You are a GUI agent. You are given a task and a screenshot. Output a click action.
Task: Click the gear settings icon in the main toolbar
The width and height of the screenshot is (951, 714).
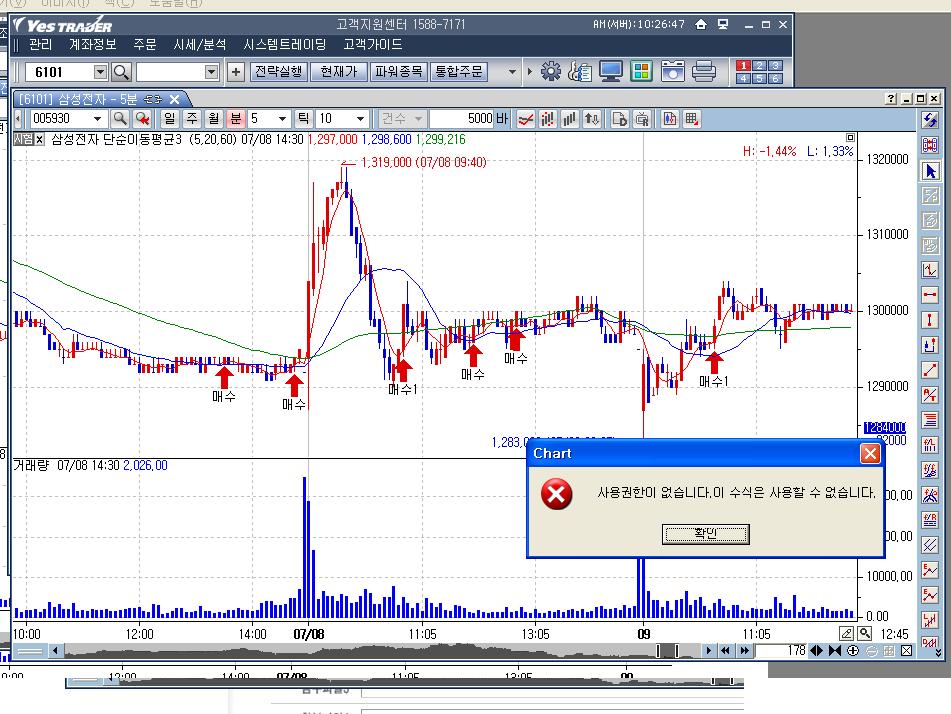coord(551,72)
